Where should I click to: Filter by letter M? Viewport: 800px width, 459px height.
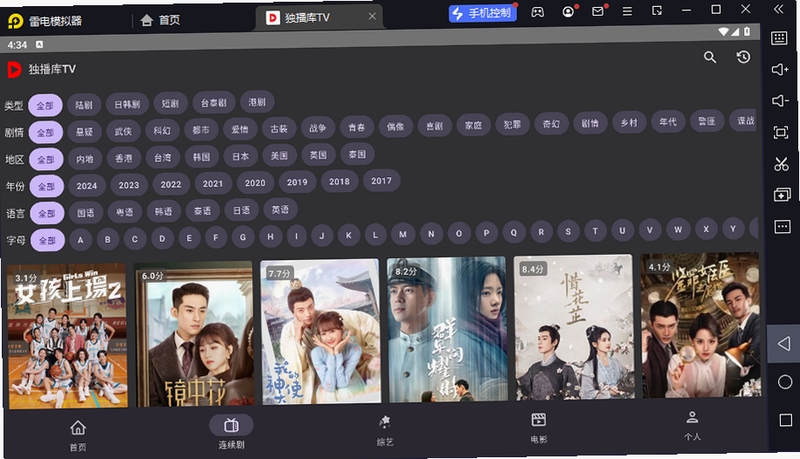pos(403,234)
